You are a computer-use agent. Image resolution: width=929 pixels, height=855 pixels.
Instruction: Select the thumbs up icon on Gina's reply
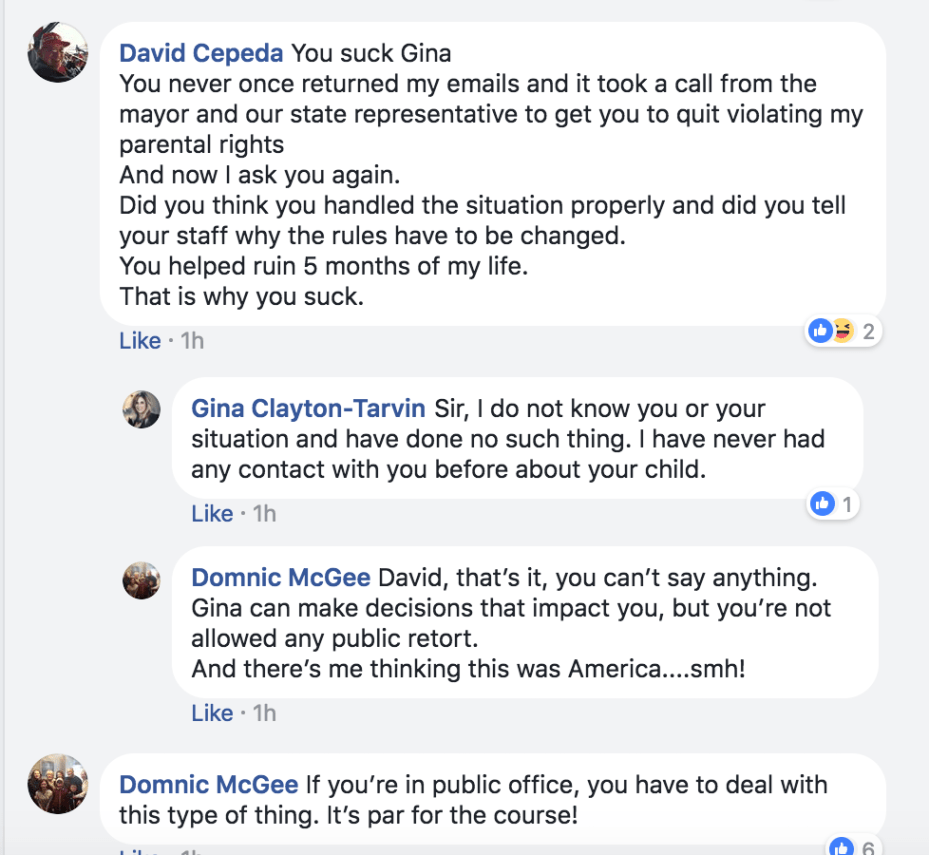coord(822,503)
